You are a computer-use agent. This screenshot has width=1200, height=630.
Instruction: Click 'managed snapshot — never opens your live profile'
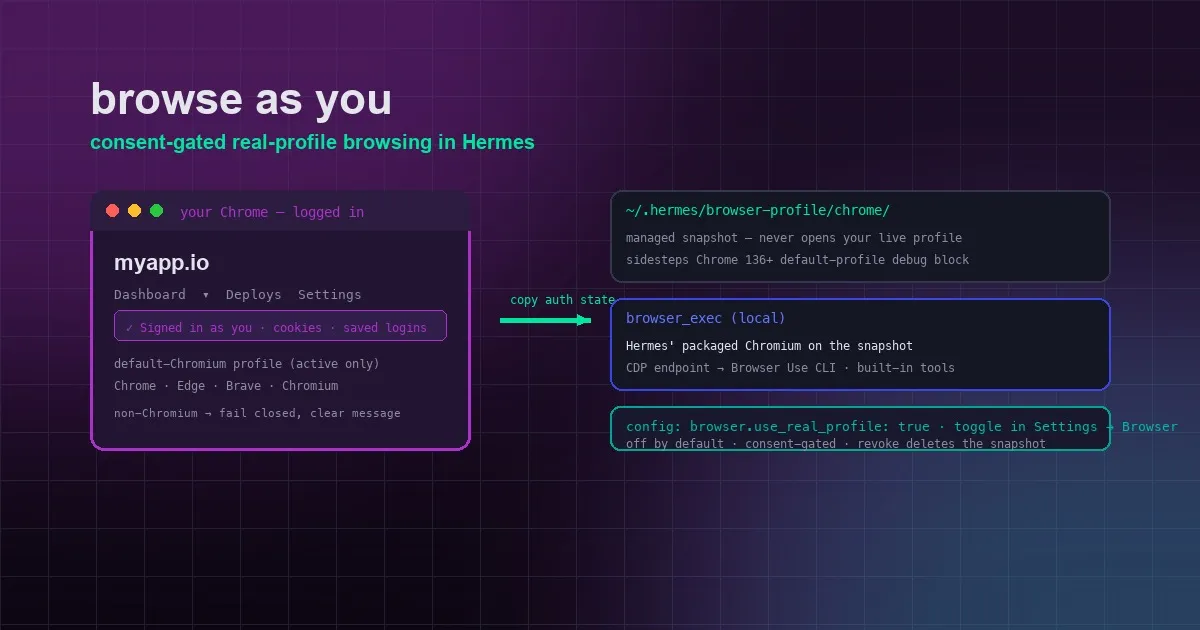coord(794,238)
